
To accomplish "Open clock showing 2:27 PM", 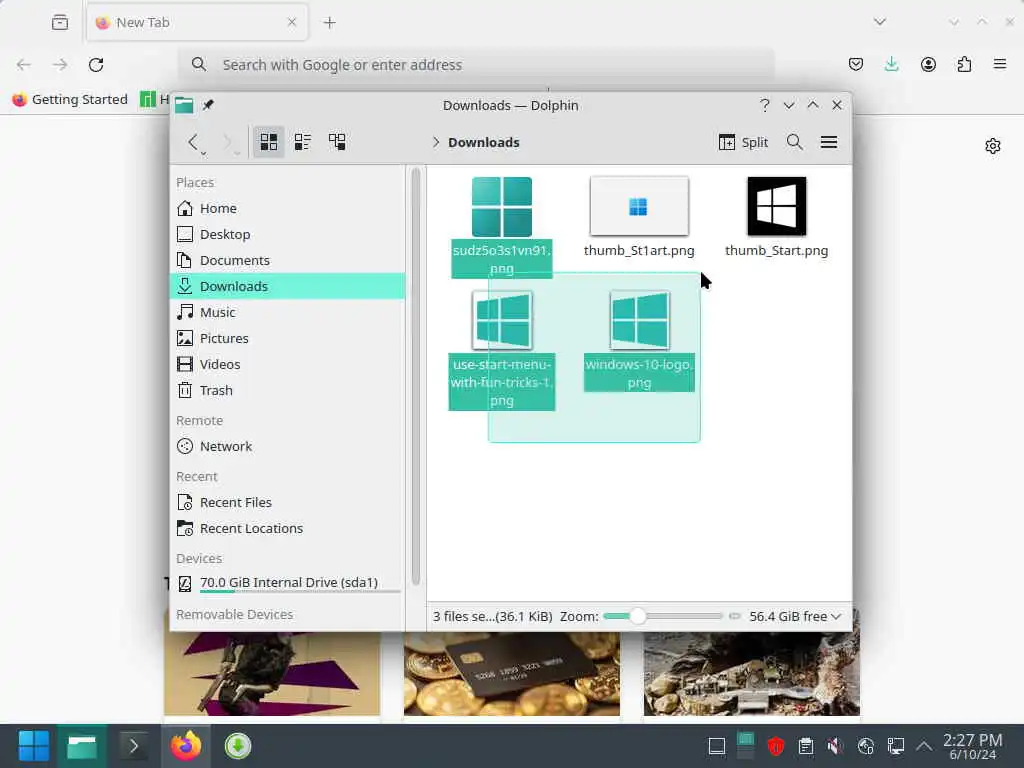I will click(973, 746).
